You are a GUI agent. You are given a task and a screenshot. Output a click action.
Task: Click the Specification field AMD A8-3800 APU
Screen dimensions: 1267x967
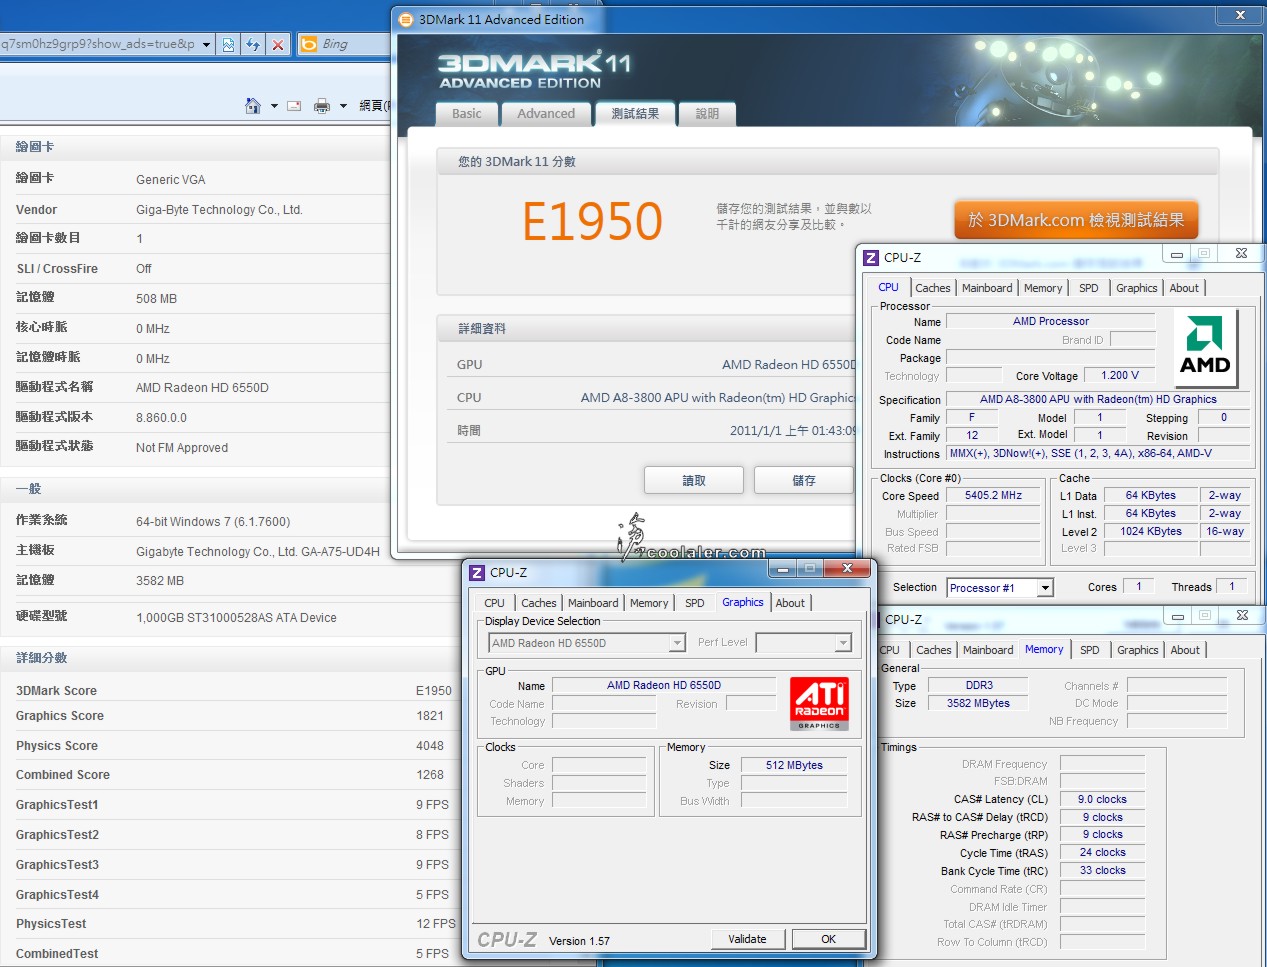click(1098, 400)
